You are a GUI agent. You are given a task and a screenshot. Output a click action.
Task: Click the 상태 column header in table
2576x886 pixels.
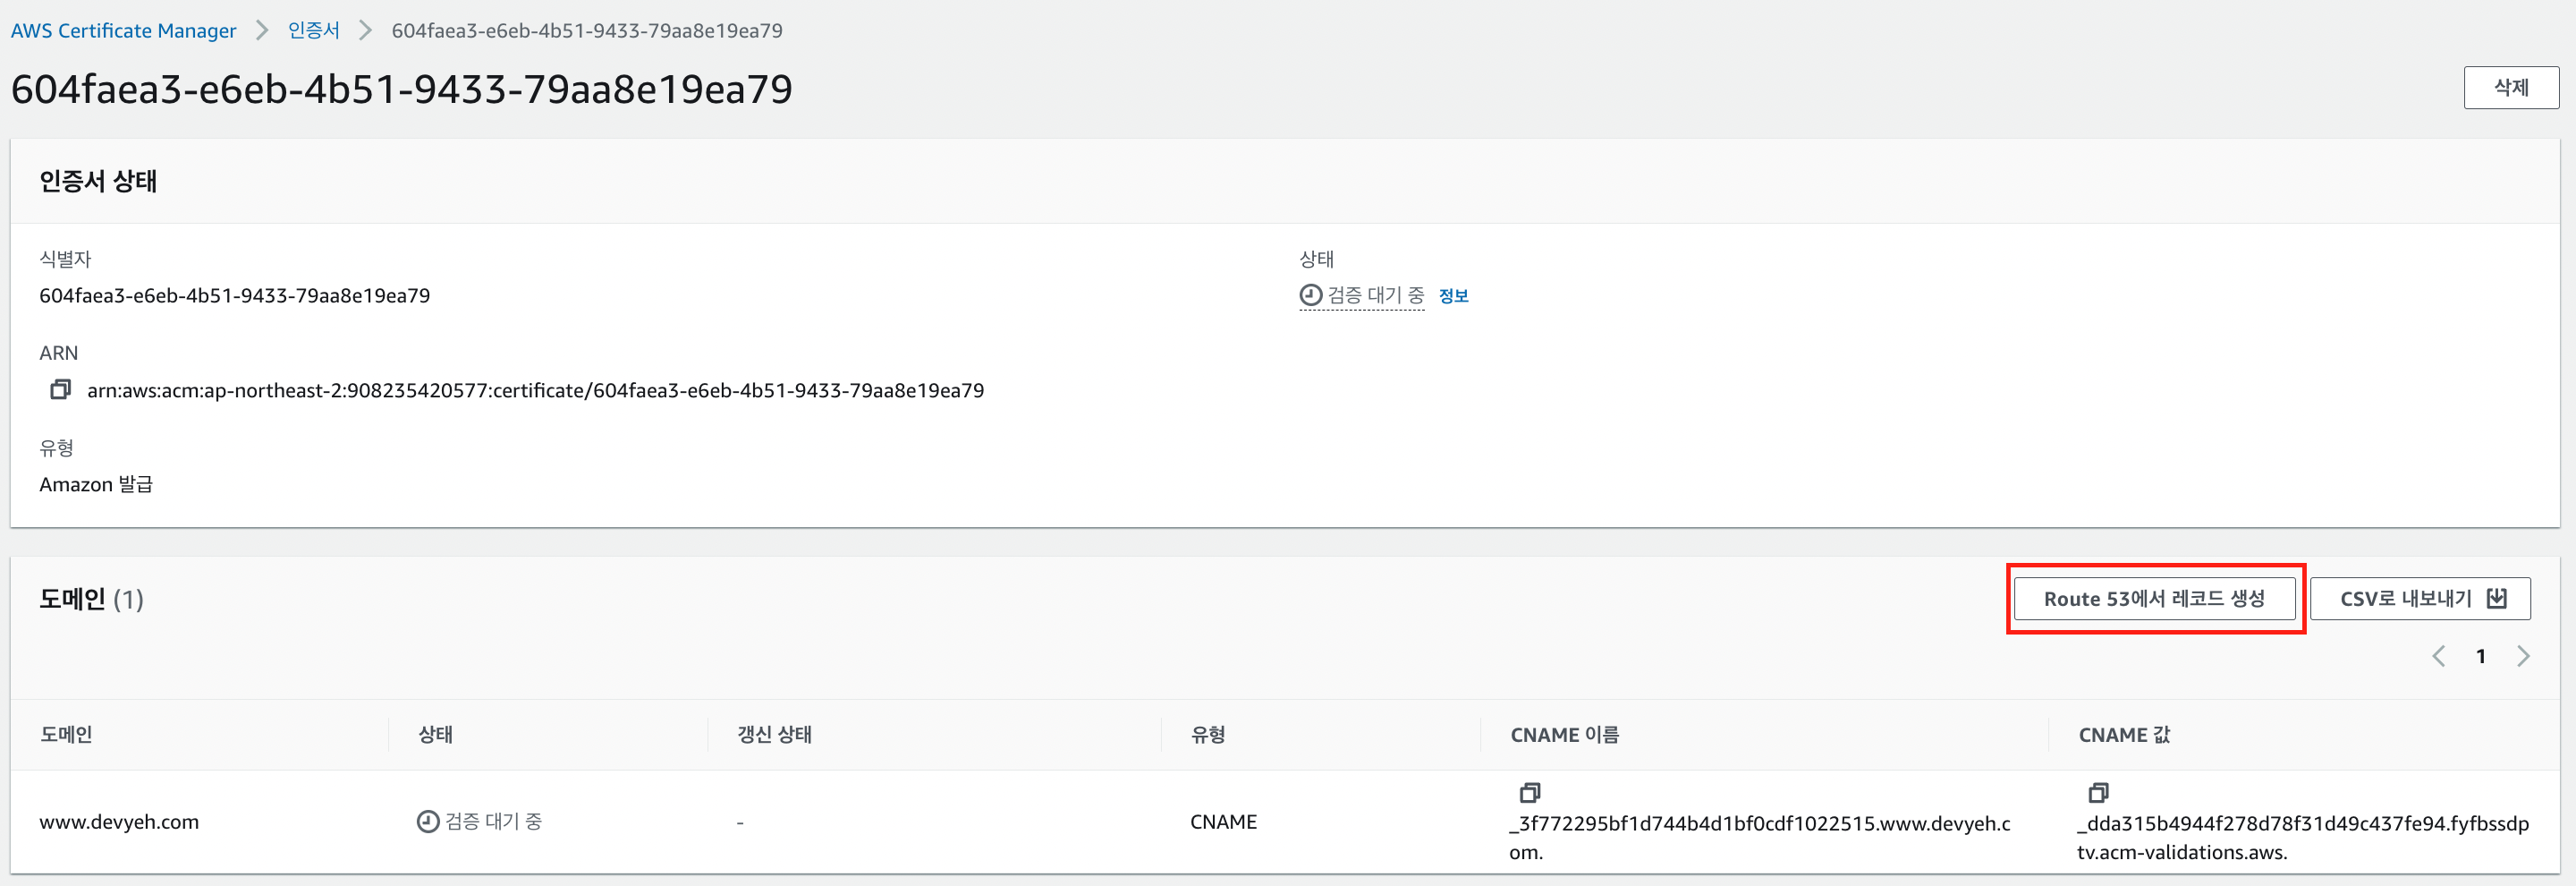[x=435, y=734]
